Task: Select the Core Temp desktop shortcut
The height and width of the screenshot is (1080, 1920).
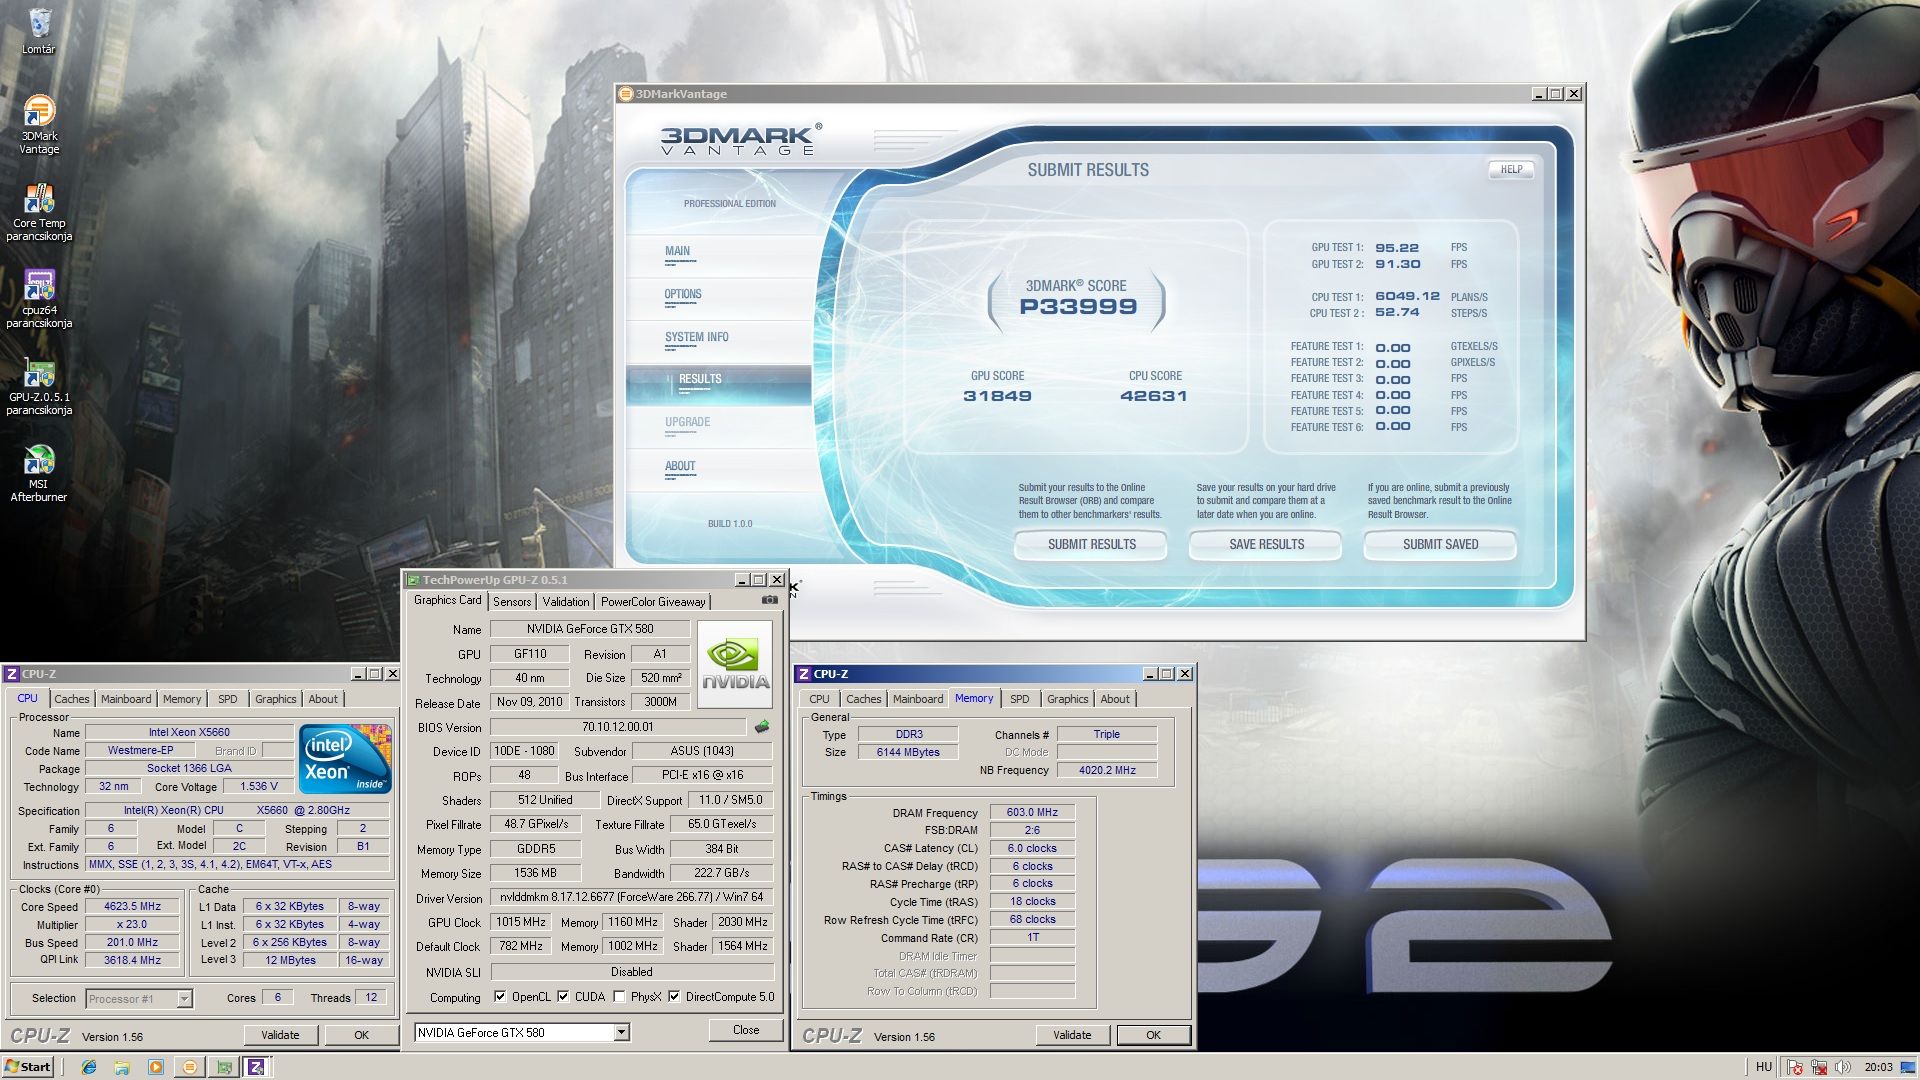Action: tap(39, 212)
